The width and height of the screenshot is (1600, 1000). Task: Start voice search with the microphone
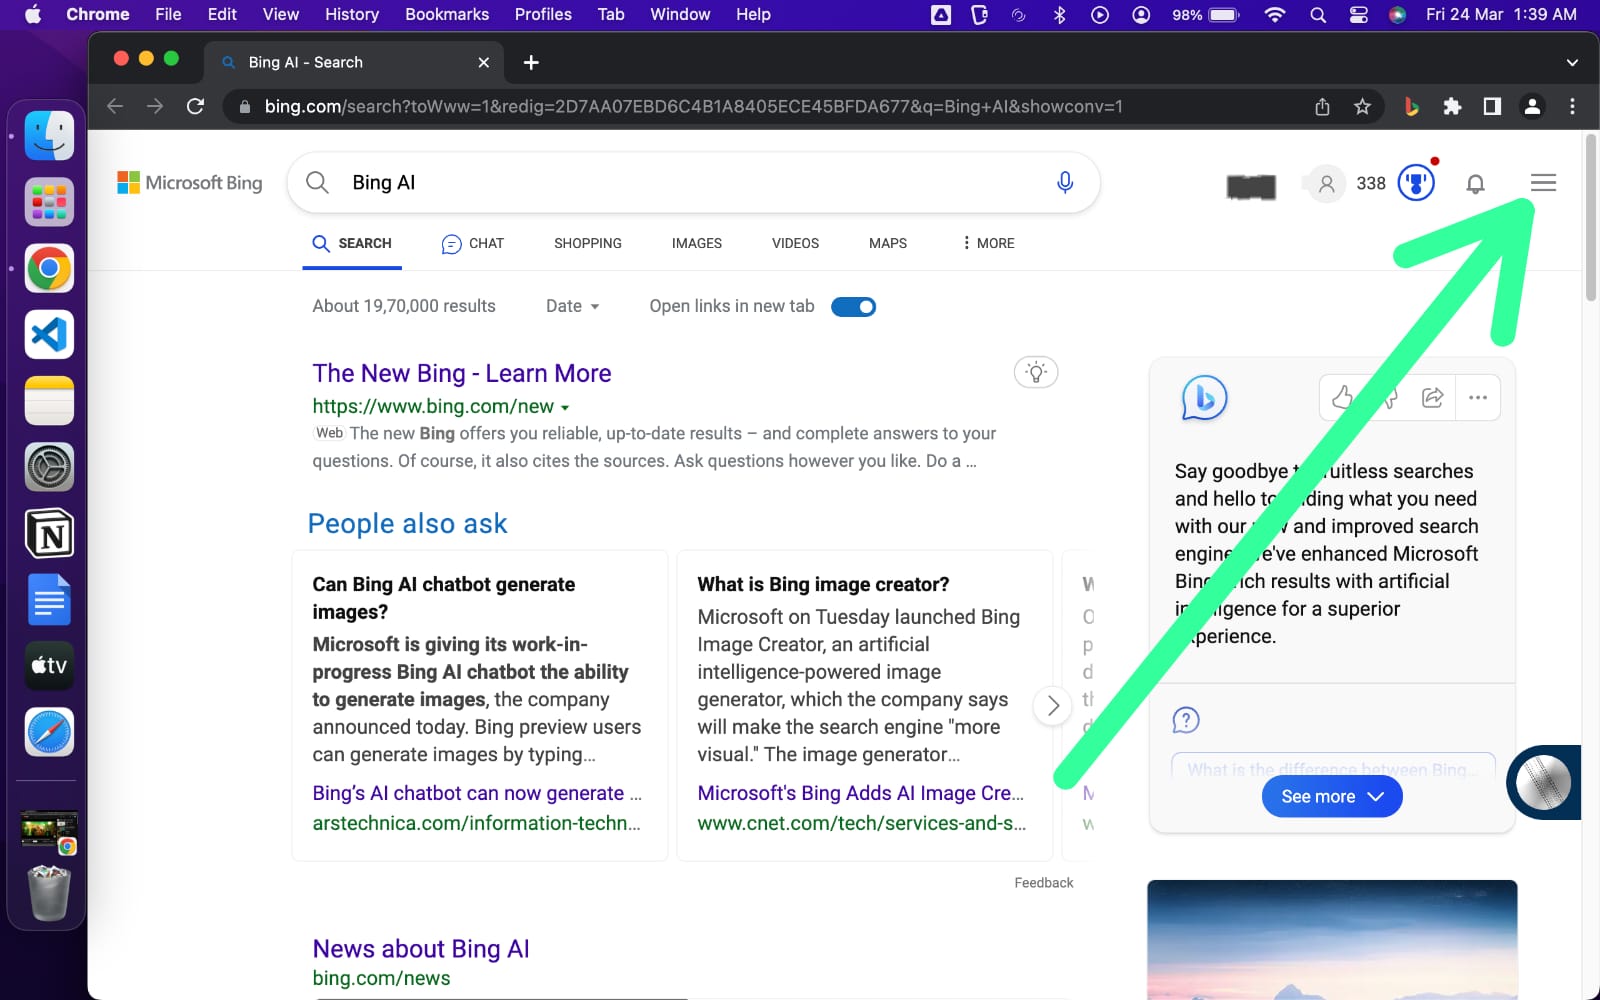click(1065, 182)
